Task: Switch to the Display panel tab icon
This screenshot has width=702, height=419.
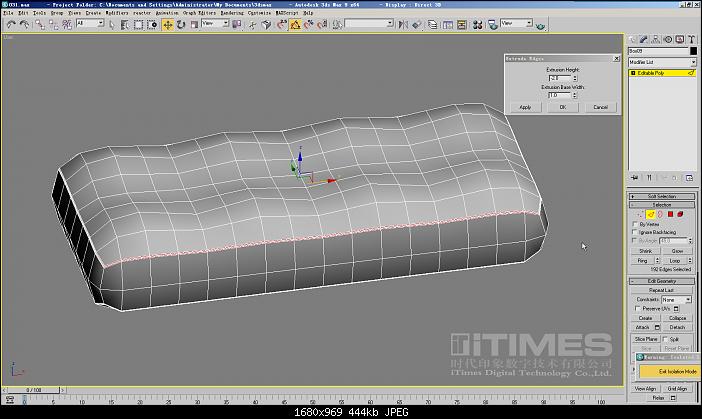Action: [680, 39]
